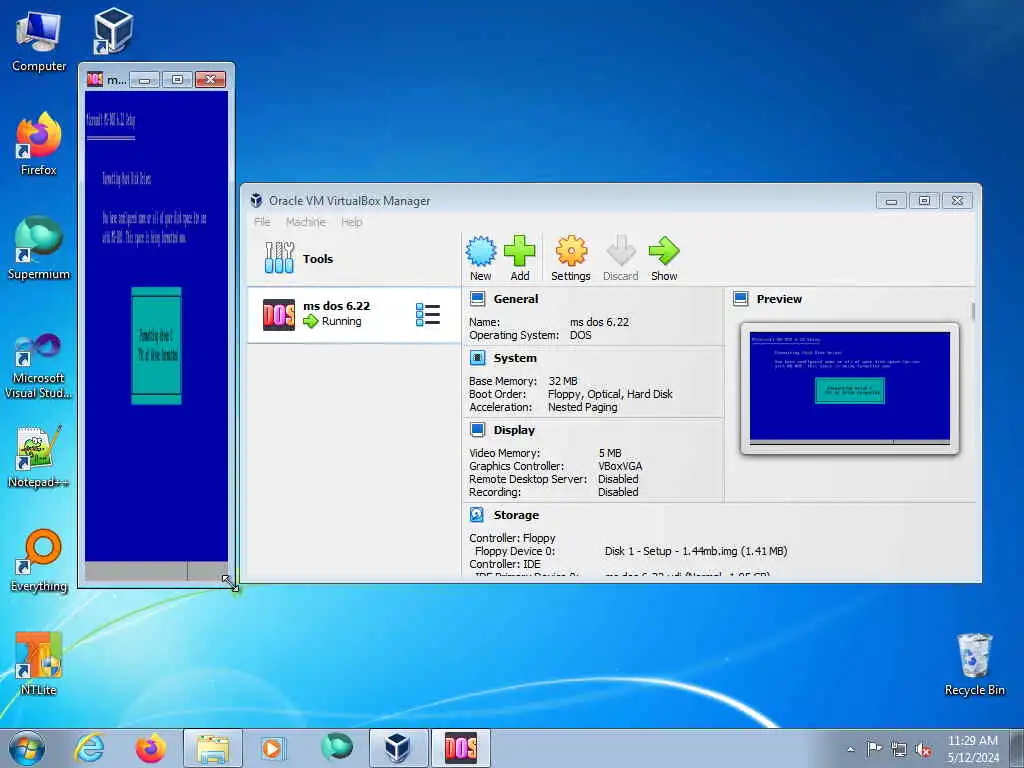Click the Discard toolbar arrow
Screen dimensions: 1024x768
pos(620,251)
